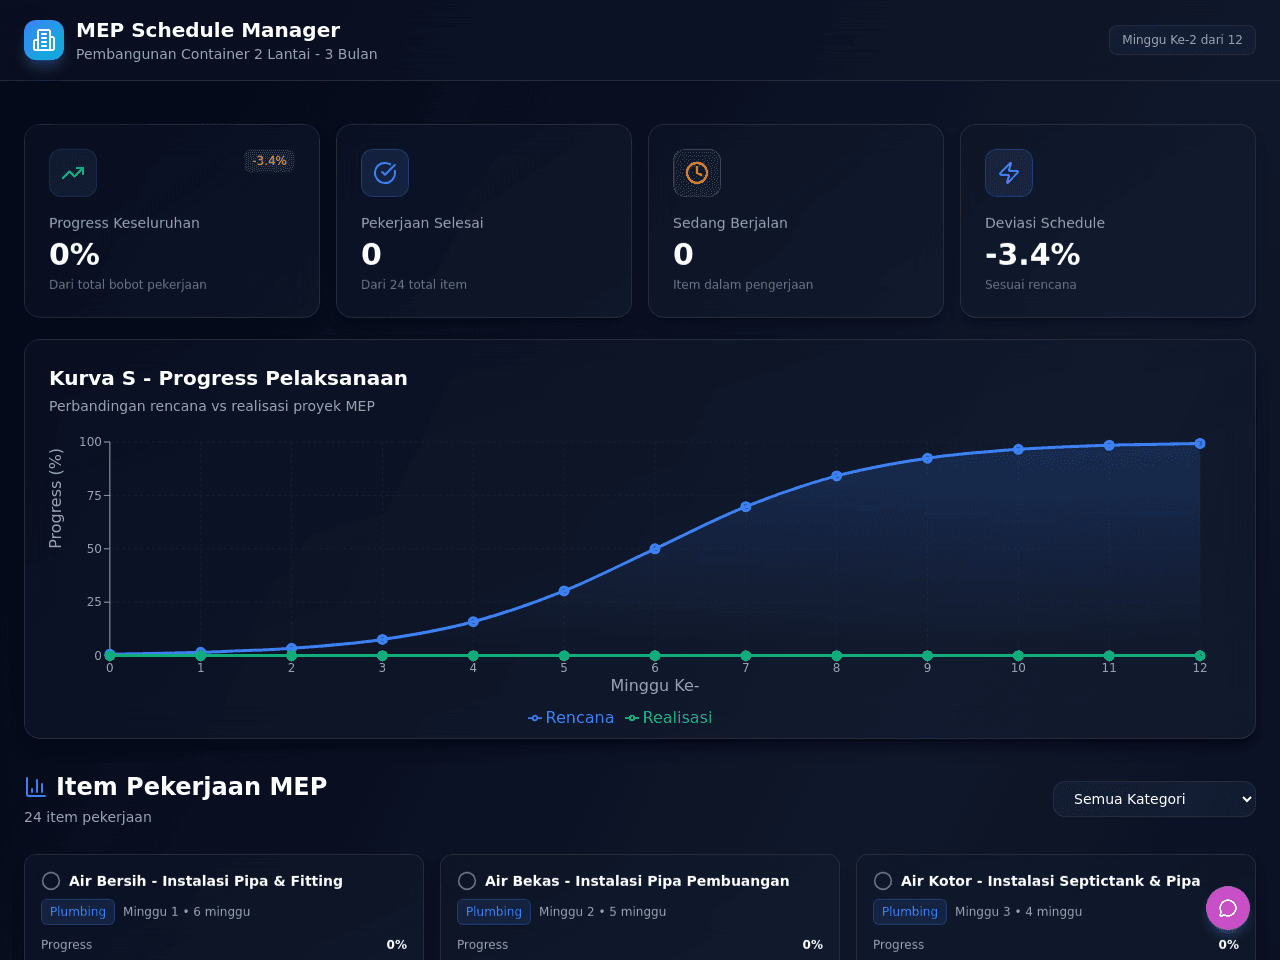The width and height of the screenshot is (1280, 960).
Task: Toggle Air Kotor task completion circle
Action: (x=883, y=881)
